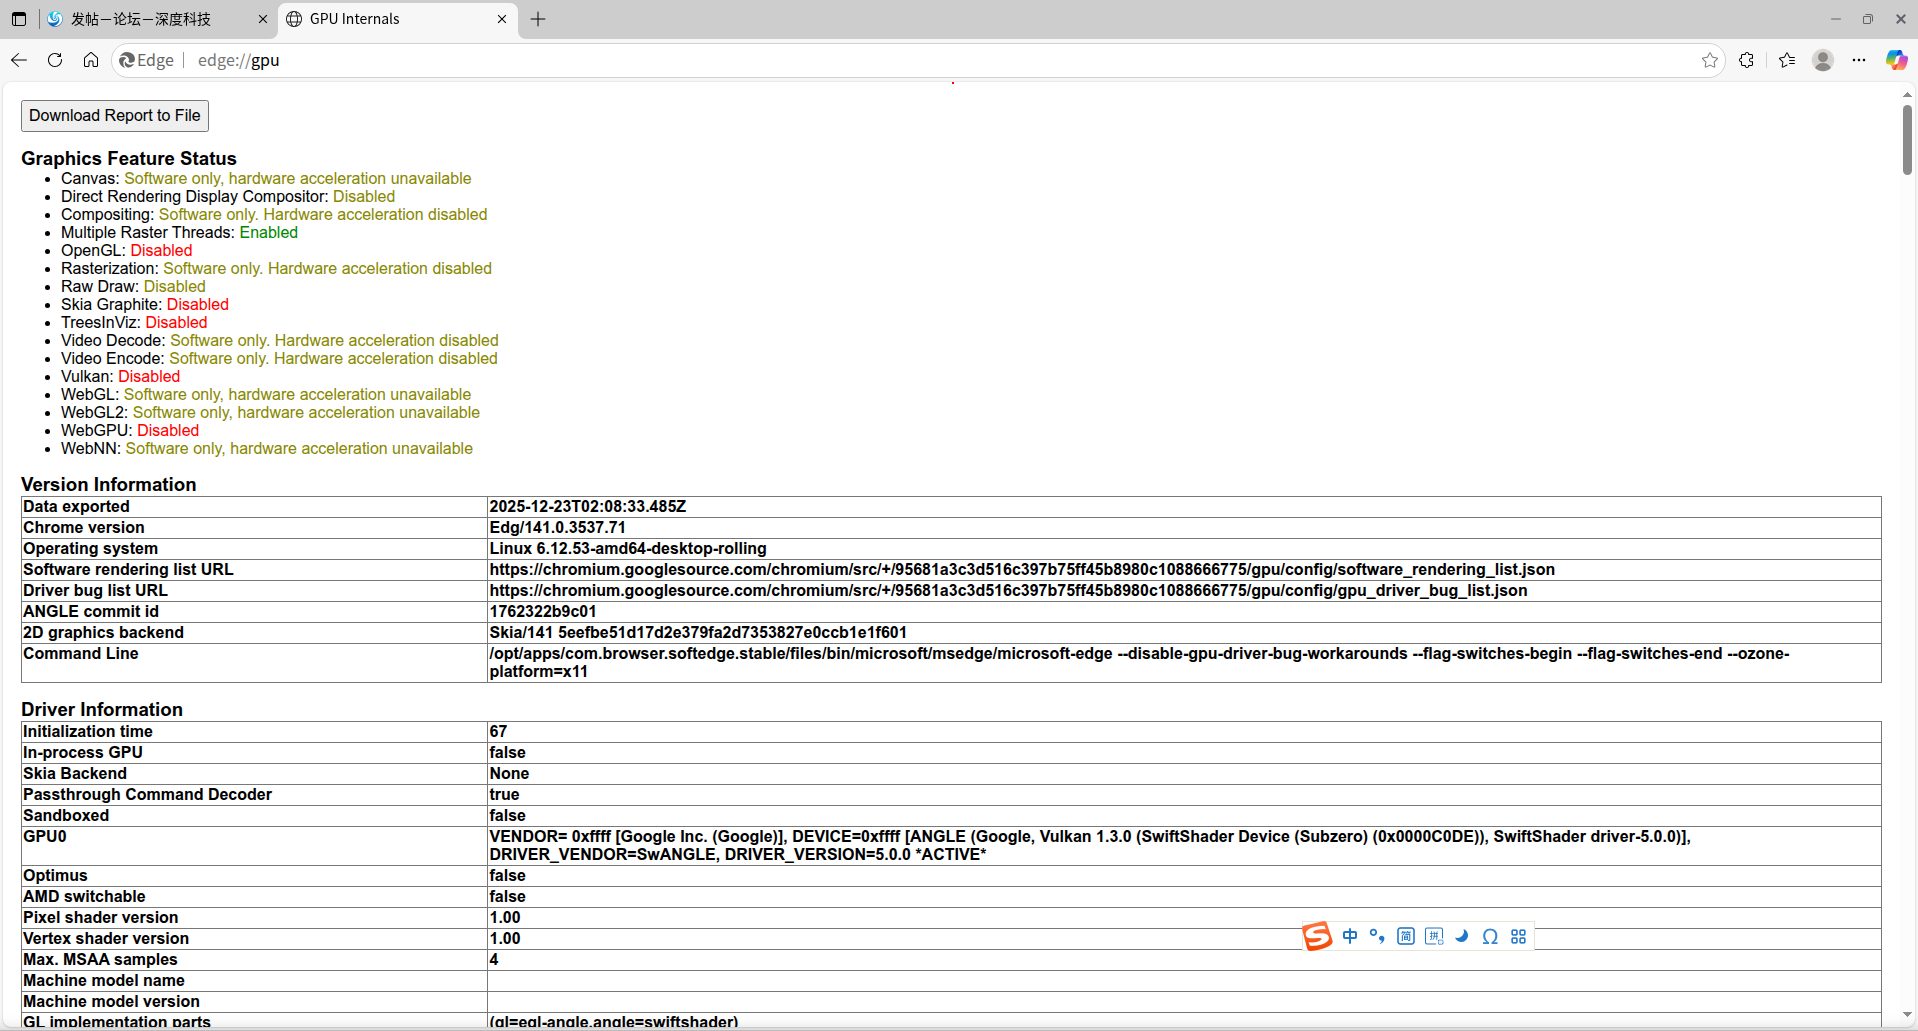
Task: Show the Favorites list panel
Action: click(x=1787, y=60)
